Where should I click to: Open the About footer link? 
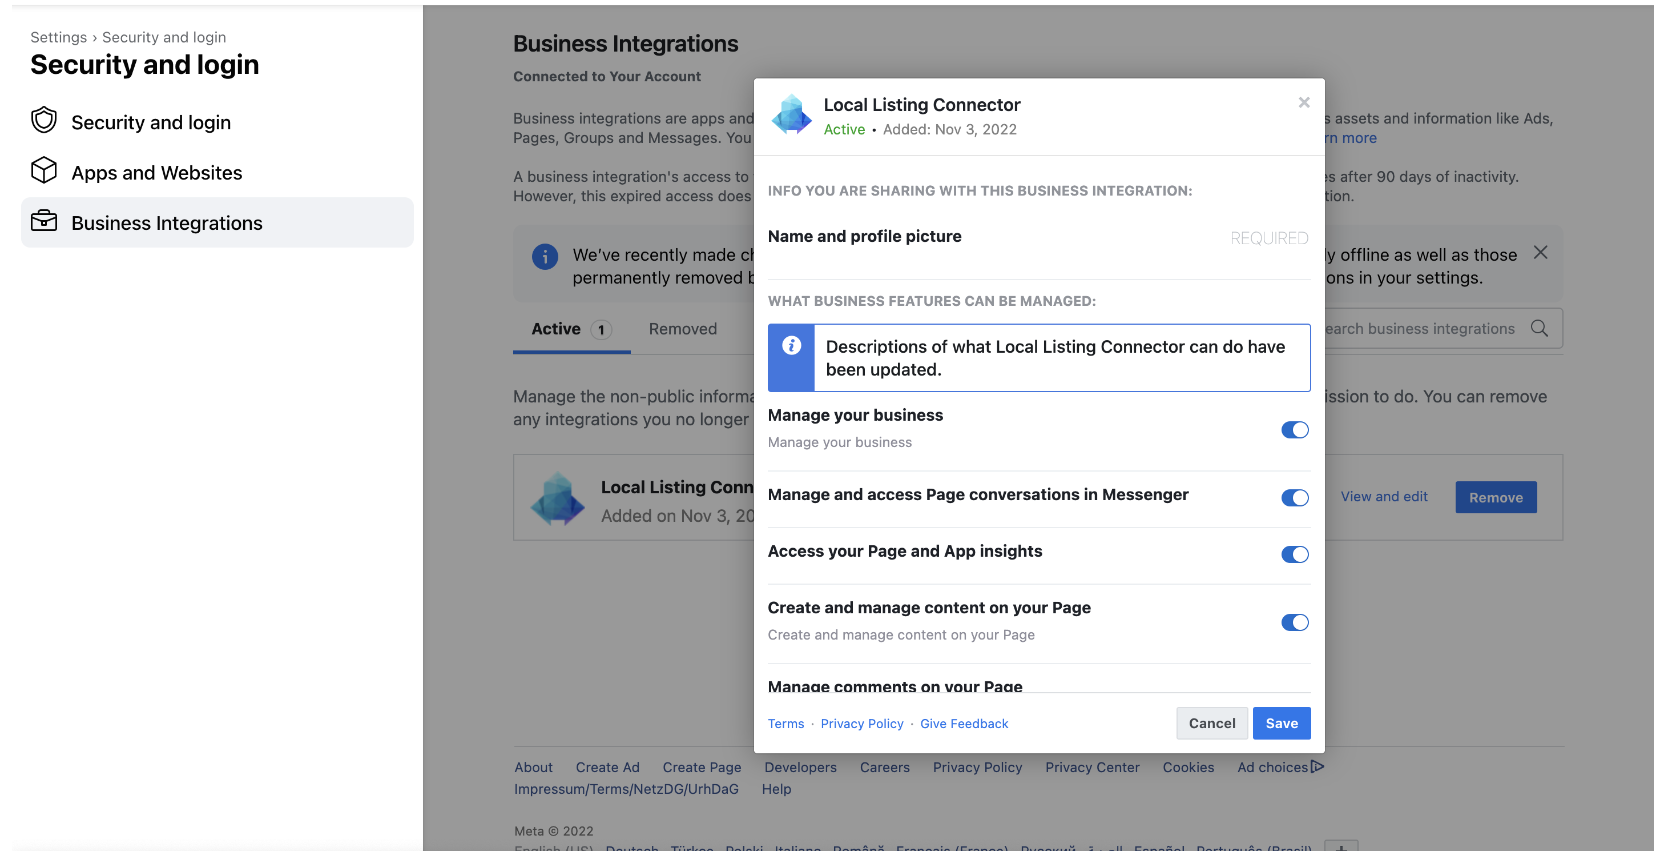click(534, 768)
